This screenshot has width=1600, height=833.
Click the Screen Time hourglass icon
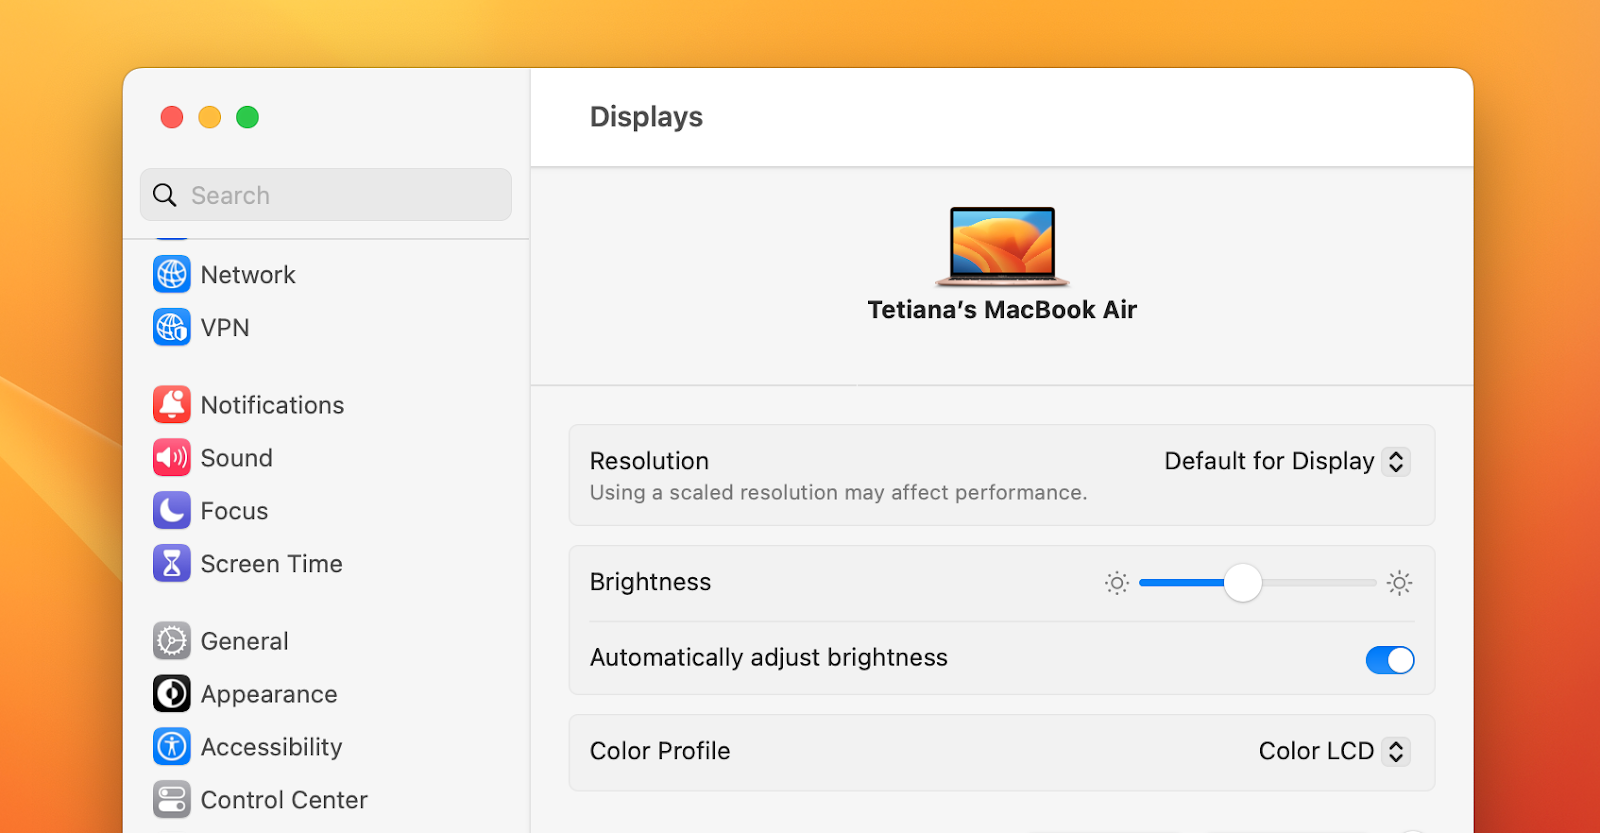point(172,563)
